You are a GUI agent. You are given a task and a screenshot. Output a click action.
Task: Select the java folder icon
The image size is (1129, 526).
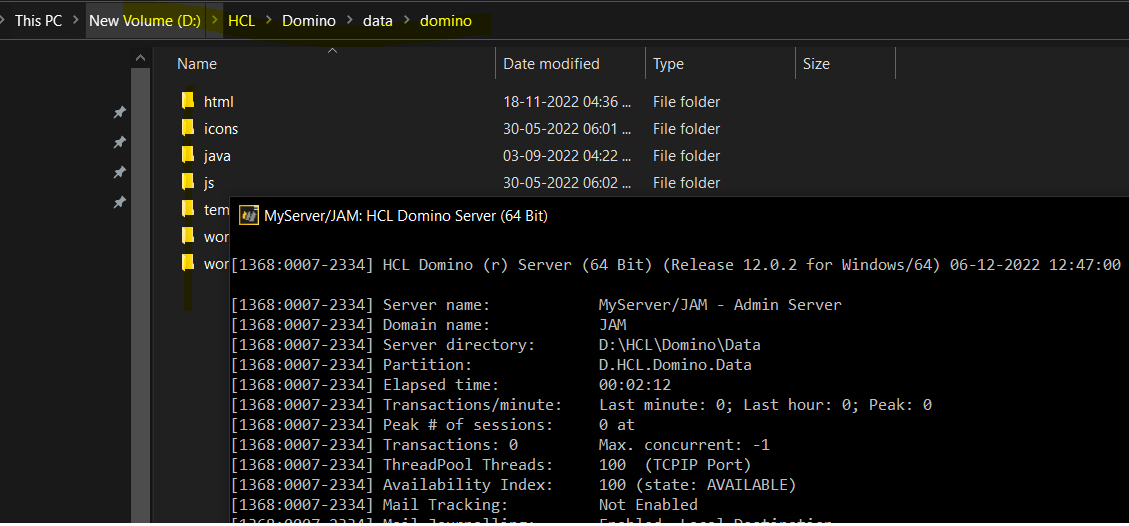188,155
